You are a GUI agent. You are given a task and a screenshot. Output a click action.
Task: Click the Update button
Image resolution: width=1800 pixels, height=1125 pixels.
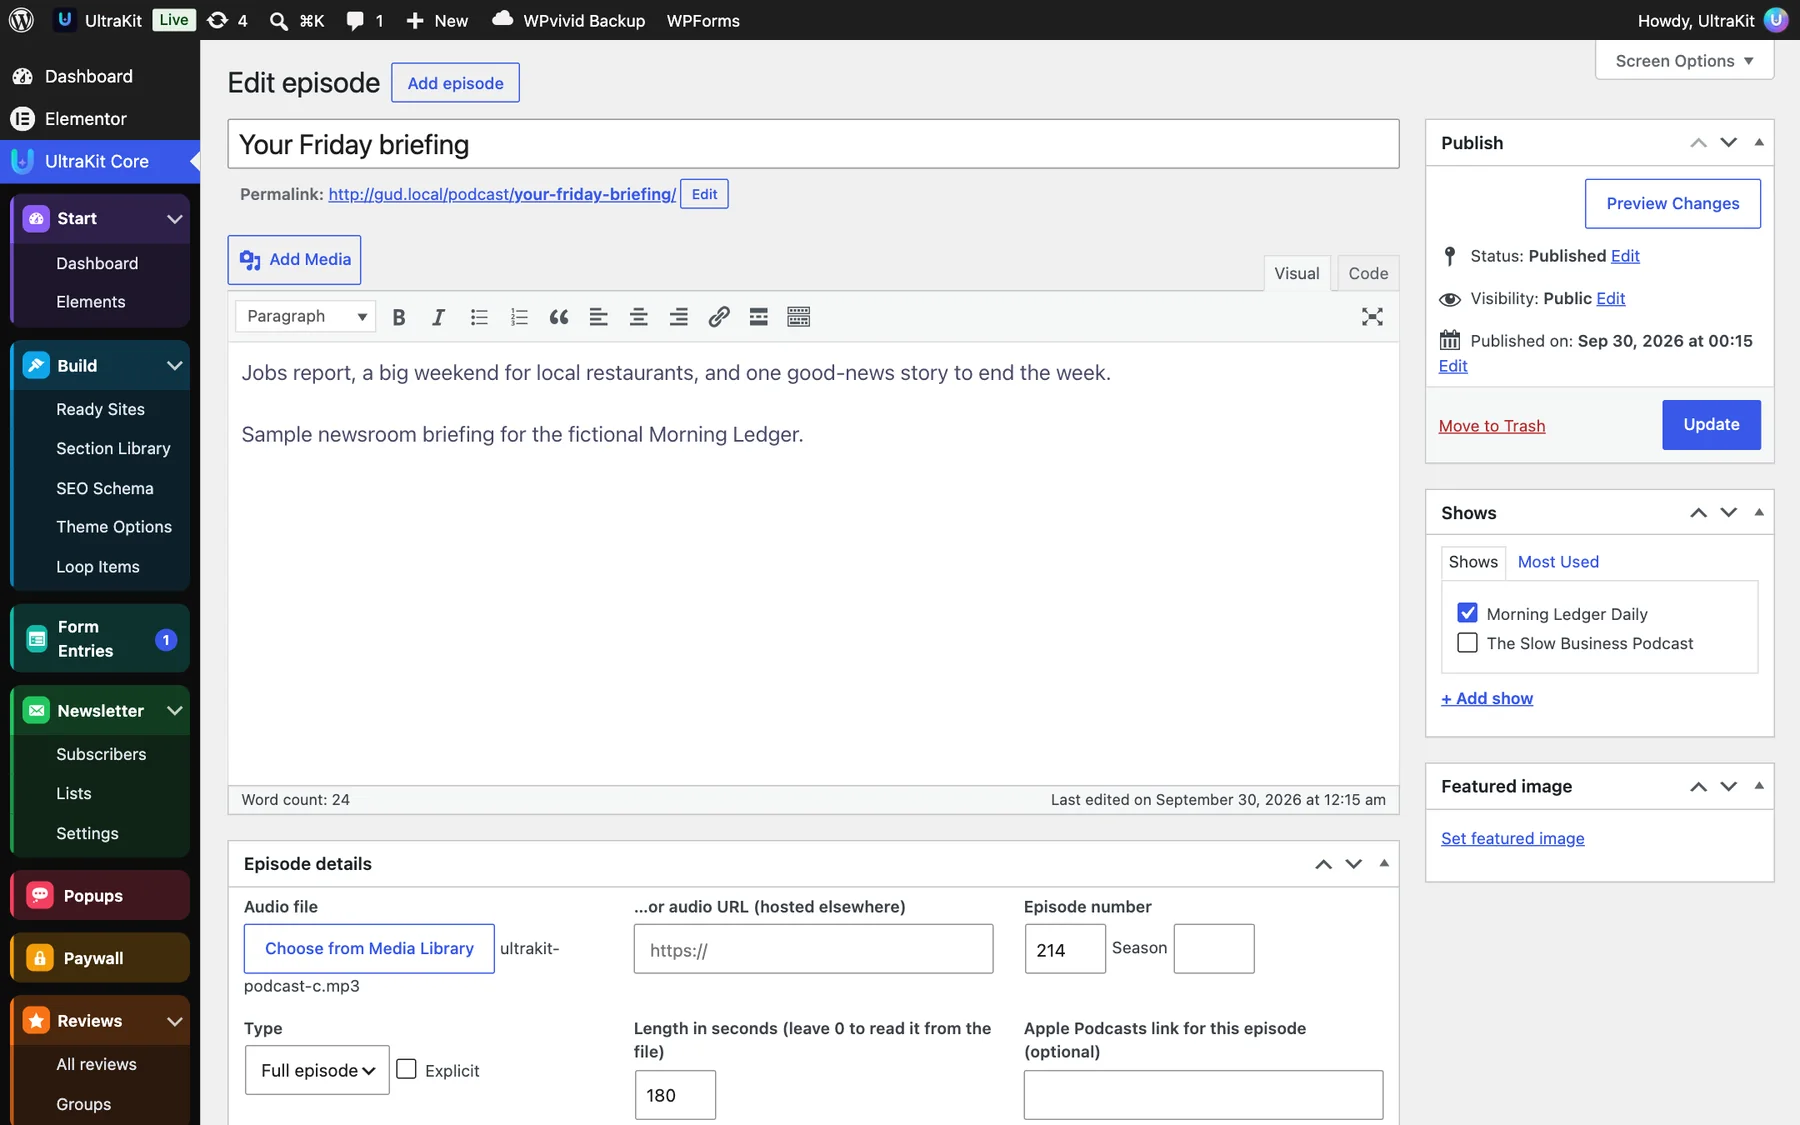[1711, 425]
